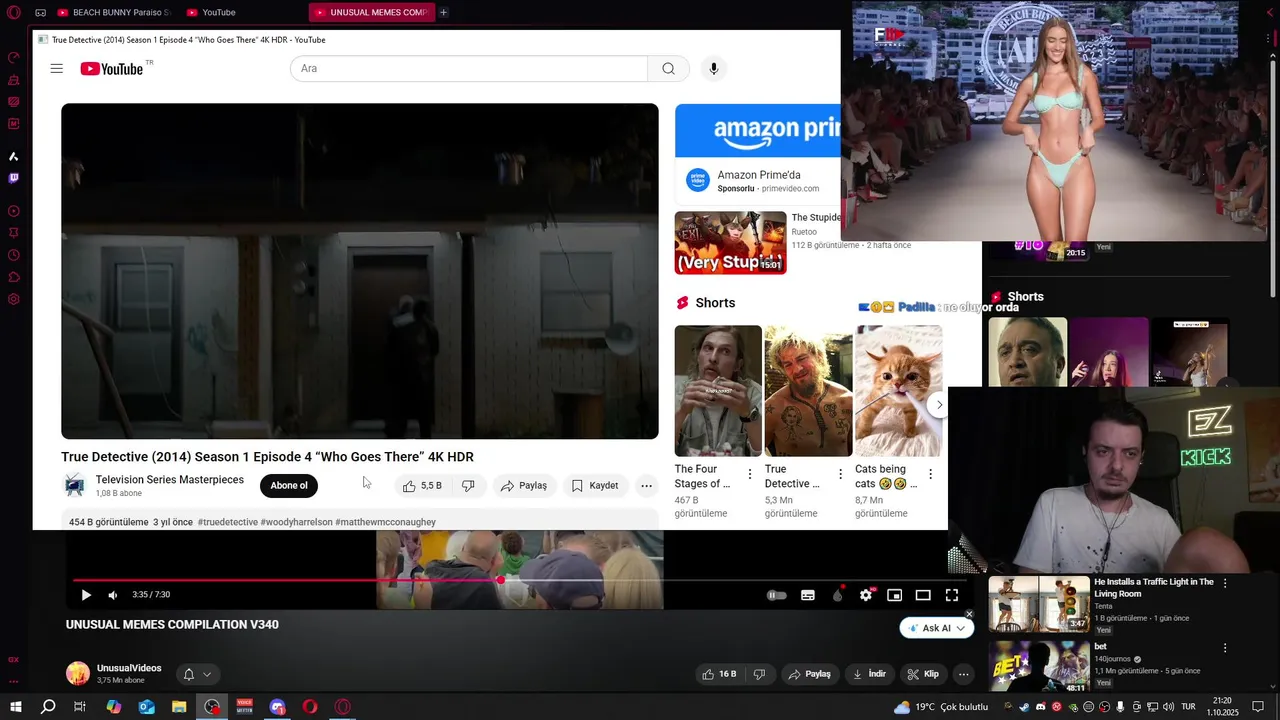1280x720 pixels.
Task: Go to YouTube home via logo
Action: coord(111,69)
